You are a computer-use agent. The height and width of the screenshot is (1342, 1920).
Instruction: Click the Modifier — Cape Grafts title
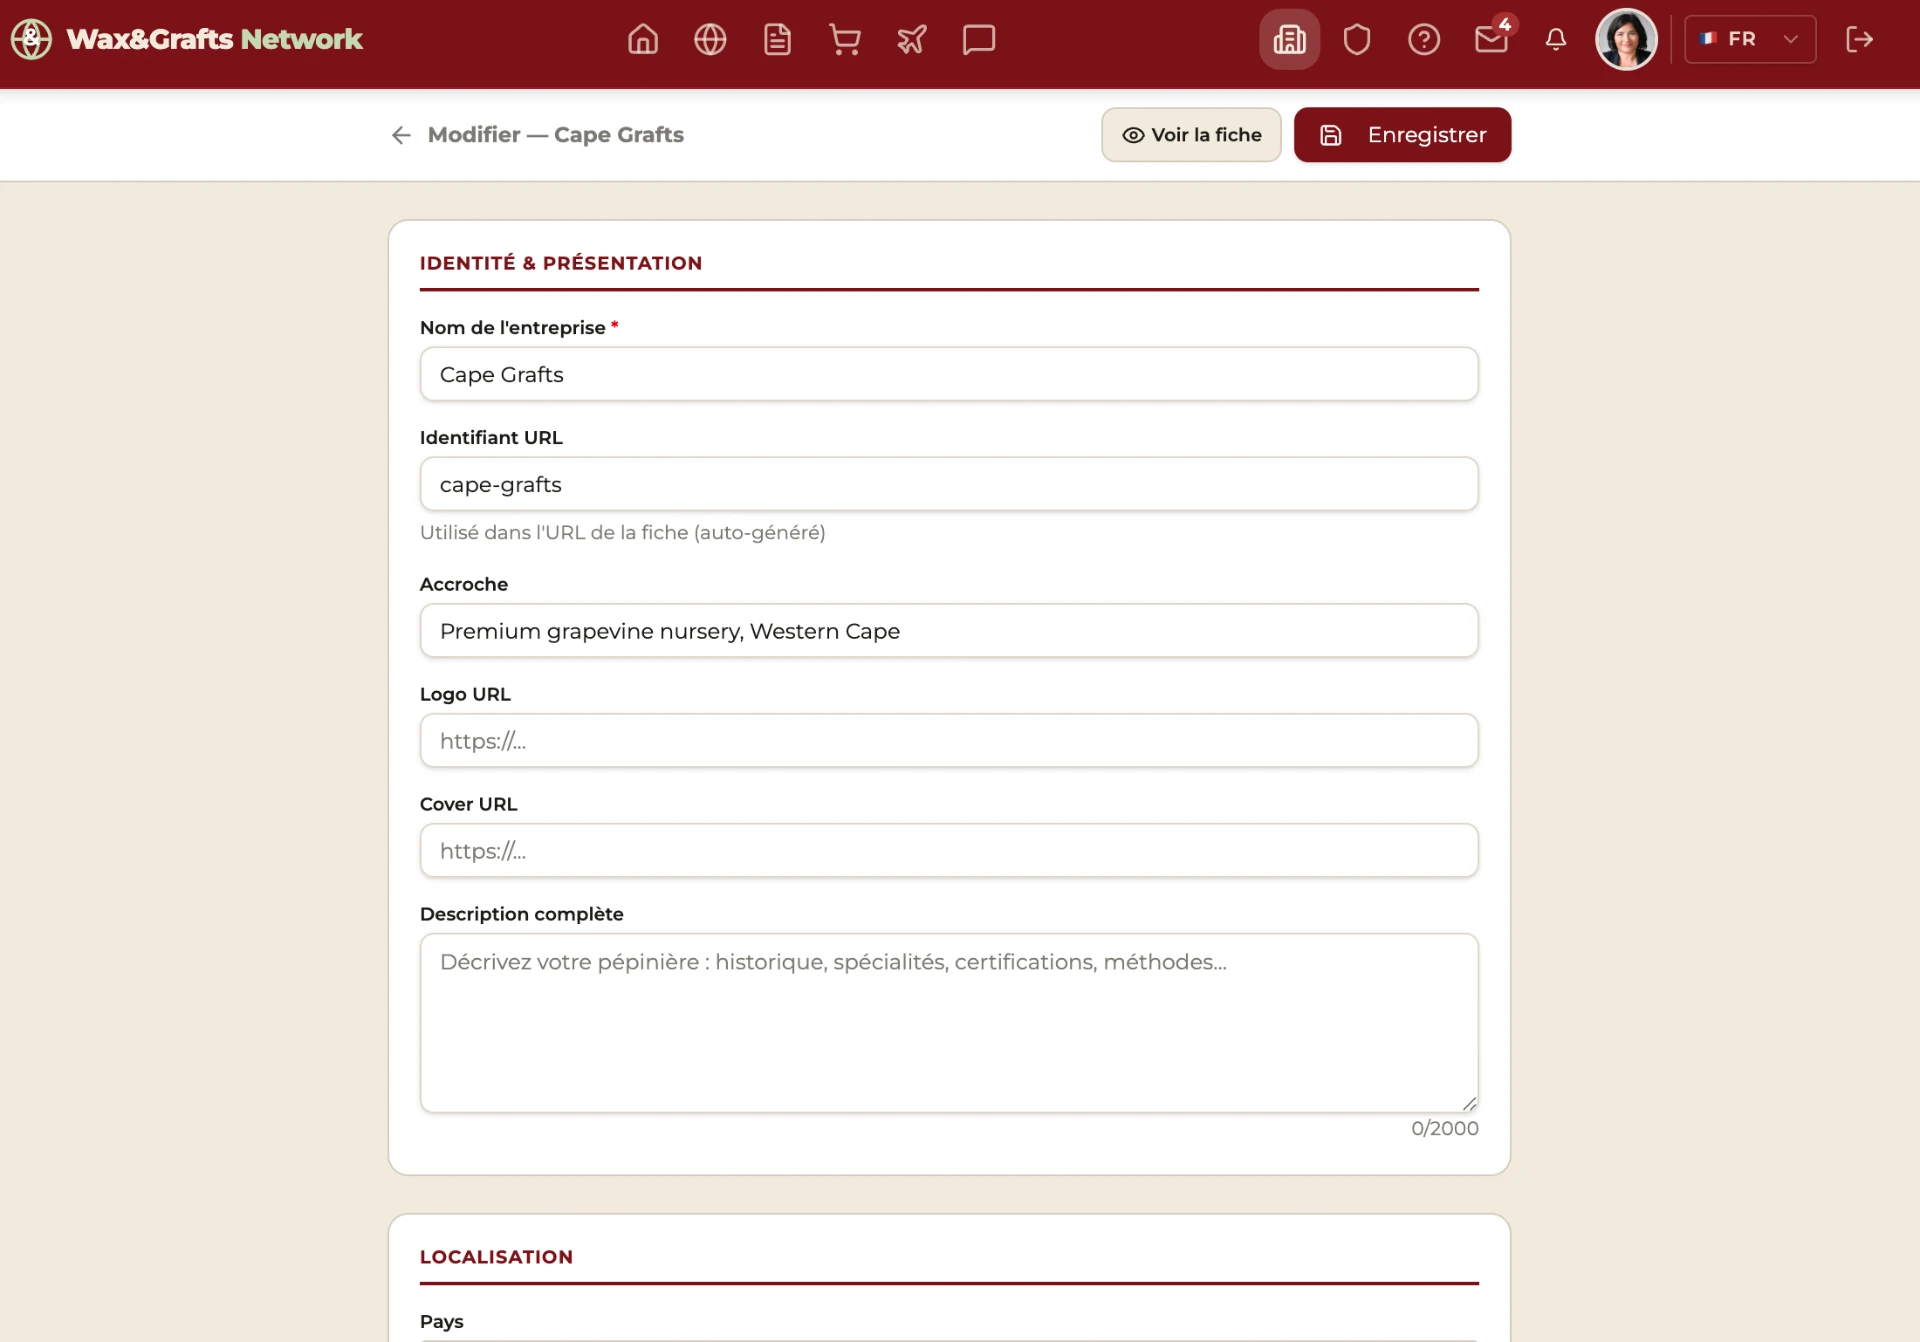coord(556,135)
